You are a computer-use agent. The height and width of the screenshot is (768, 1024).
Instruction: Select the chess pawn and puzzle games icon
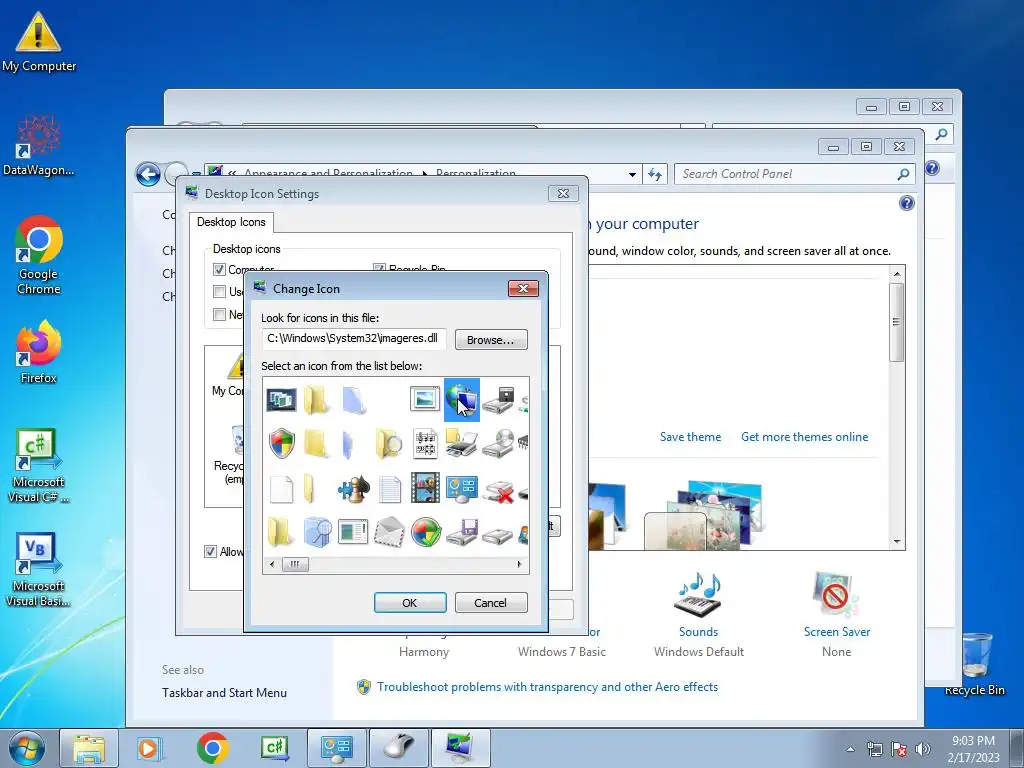pos(353,488)
